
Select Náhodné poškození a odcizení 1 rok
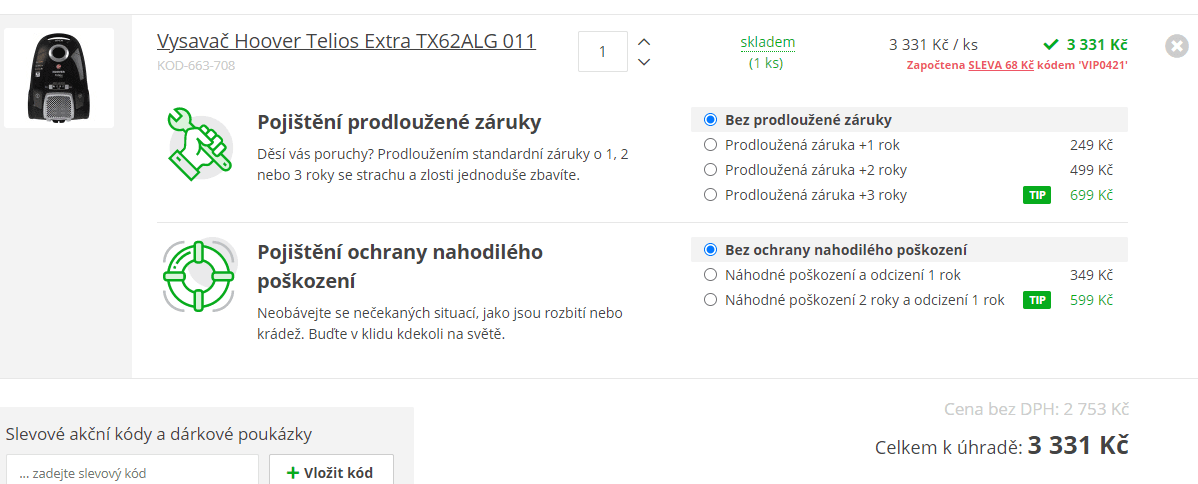(711, 274)
